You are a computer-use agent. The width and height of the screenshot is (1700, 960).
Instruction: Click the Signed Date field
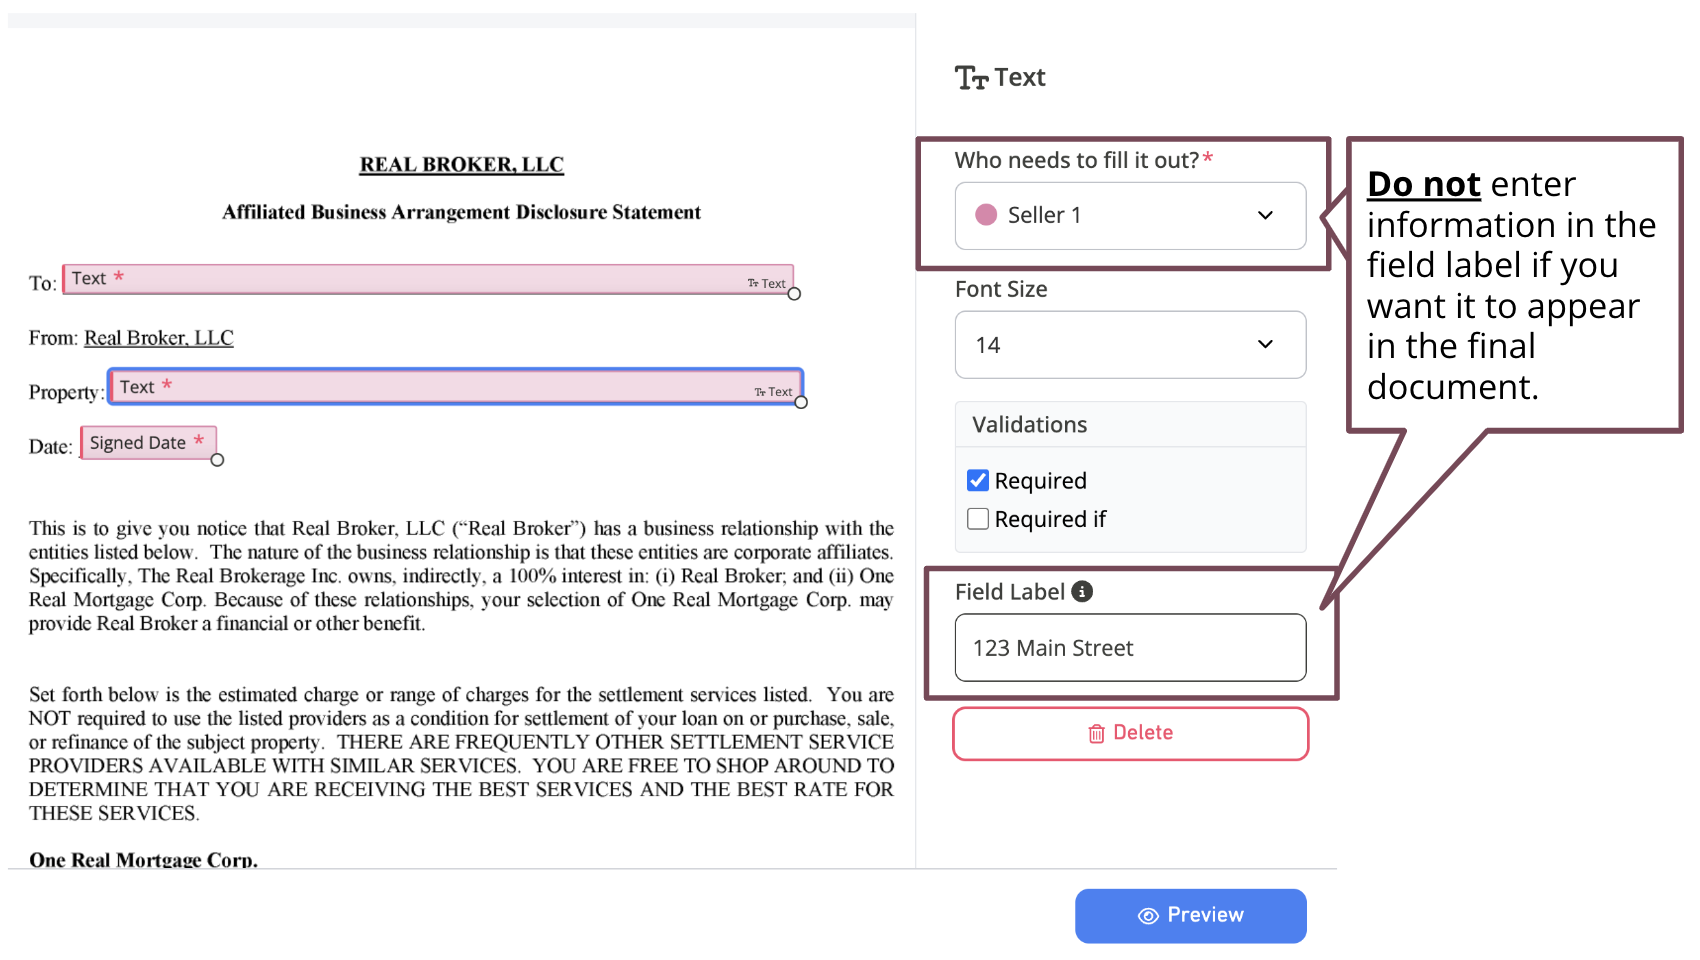tap(145, 442)
